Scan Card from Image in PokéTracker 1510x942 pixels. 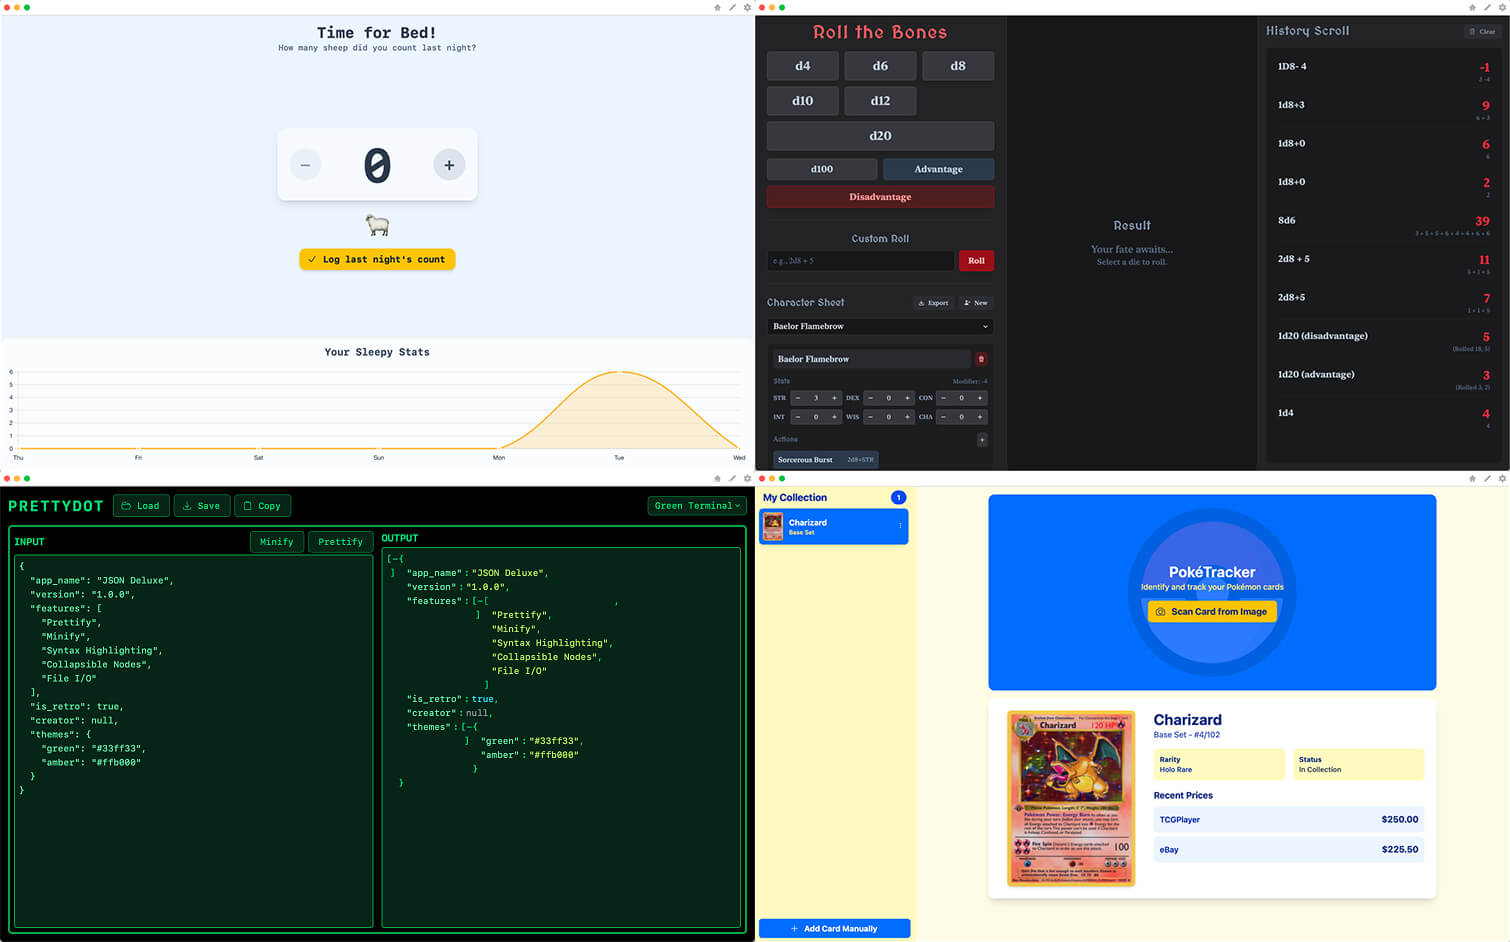pos(1211,611)
